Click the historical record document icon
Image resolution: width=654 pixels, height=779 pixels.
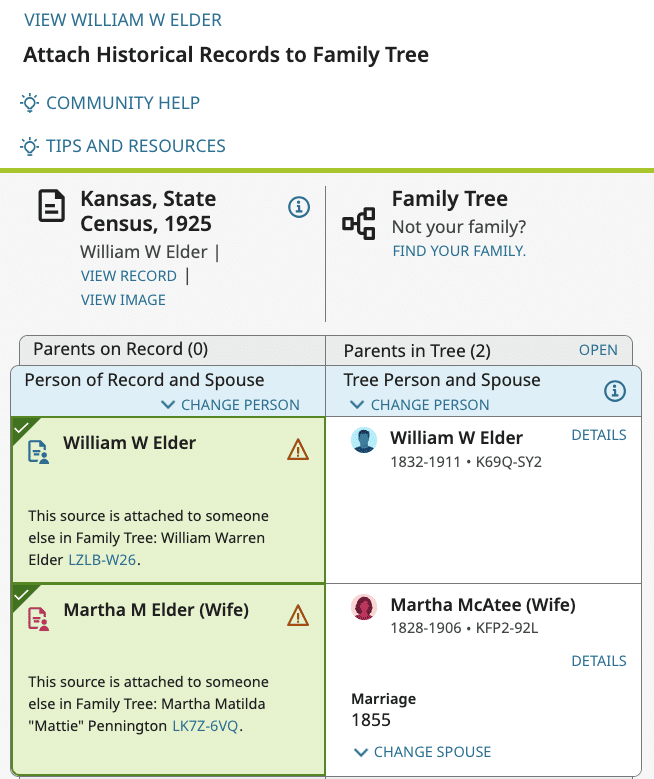50,209
